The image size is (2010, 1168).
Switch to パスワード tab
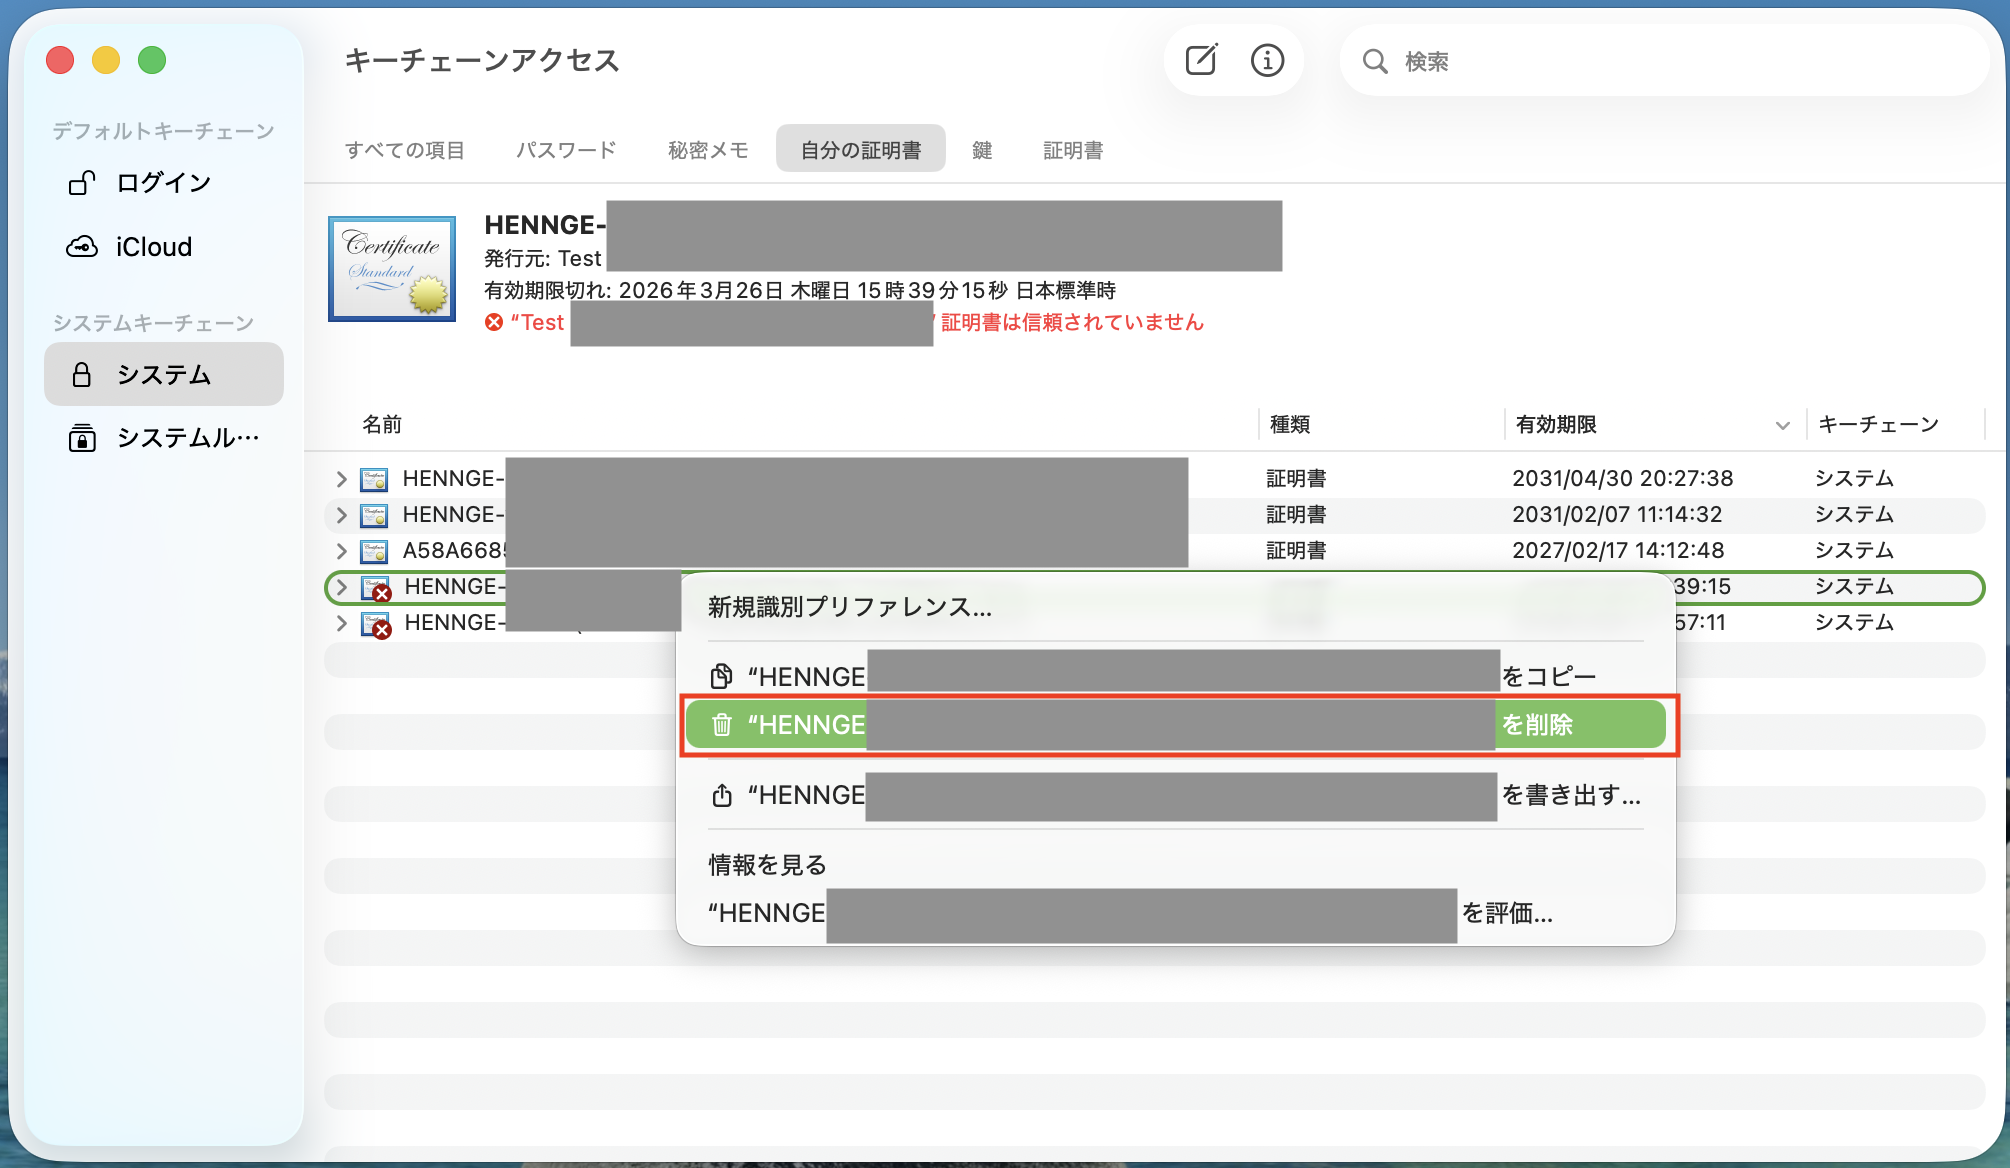pos(566,150)
